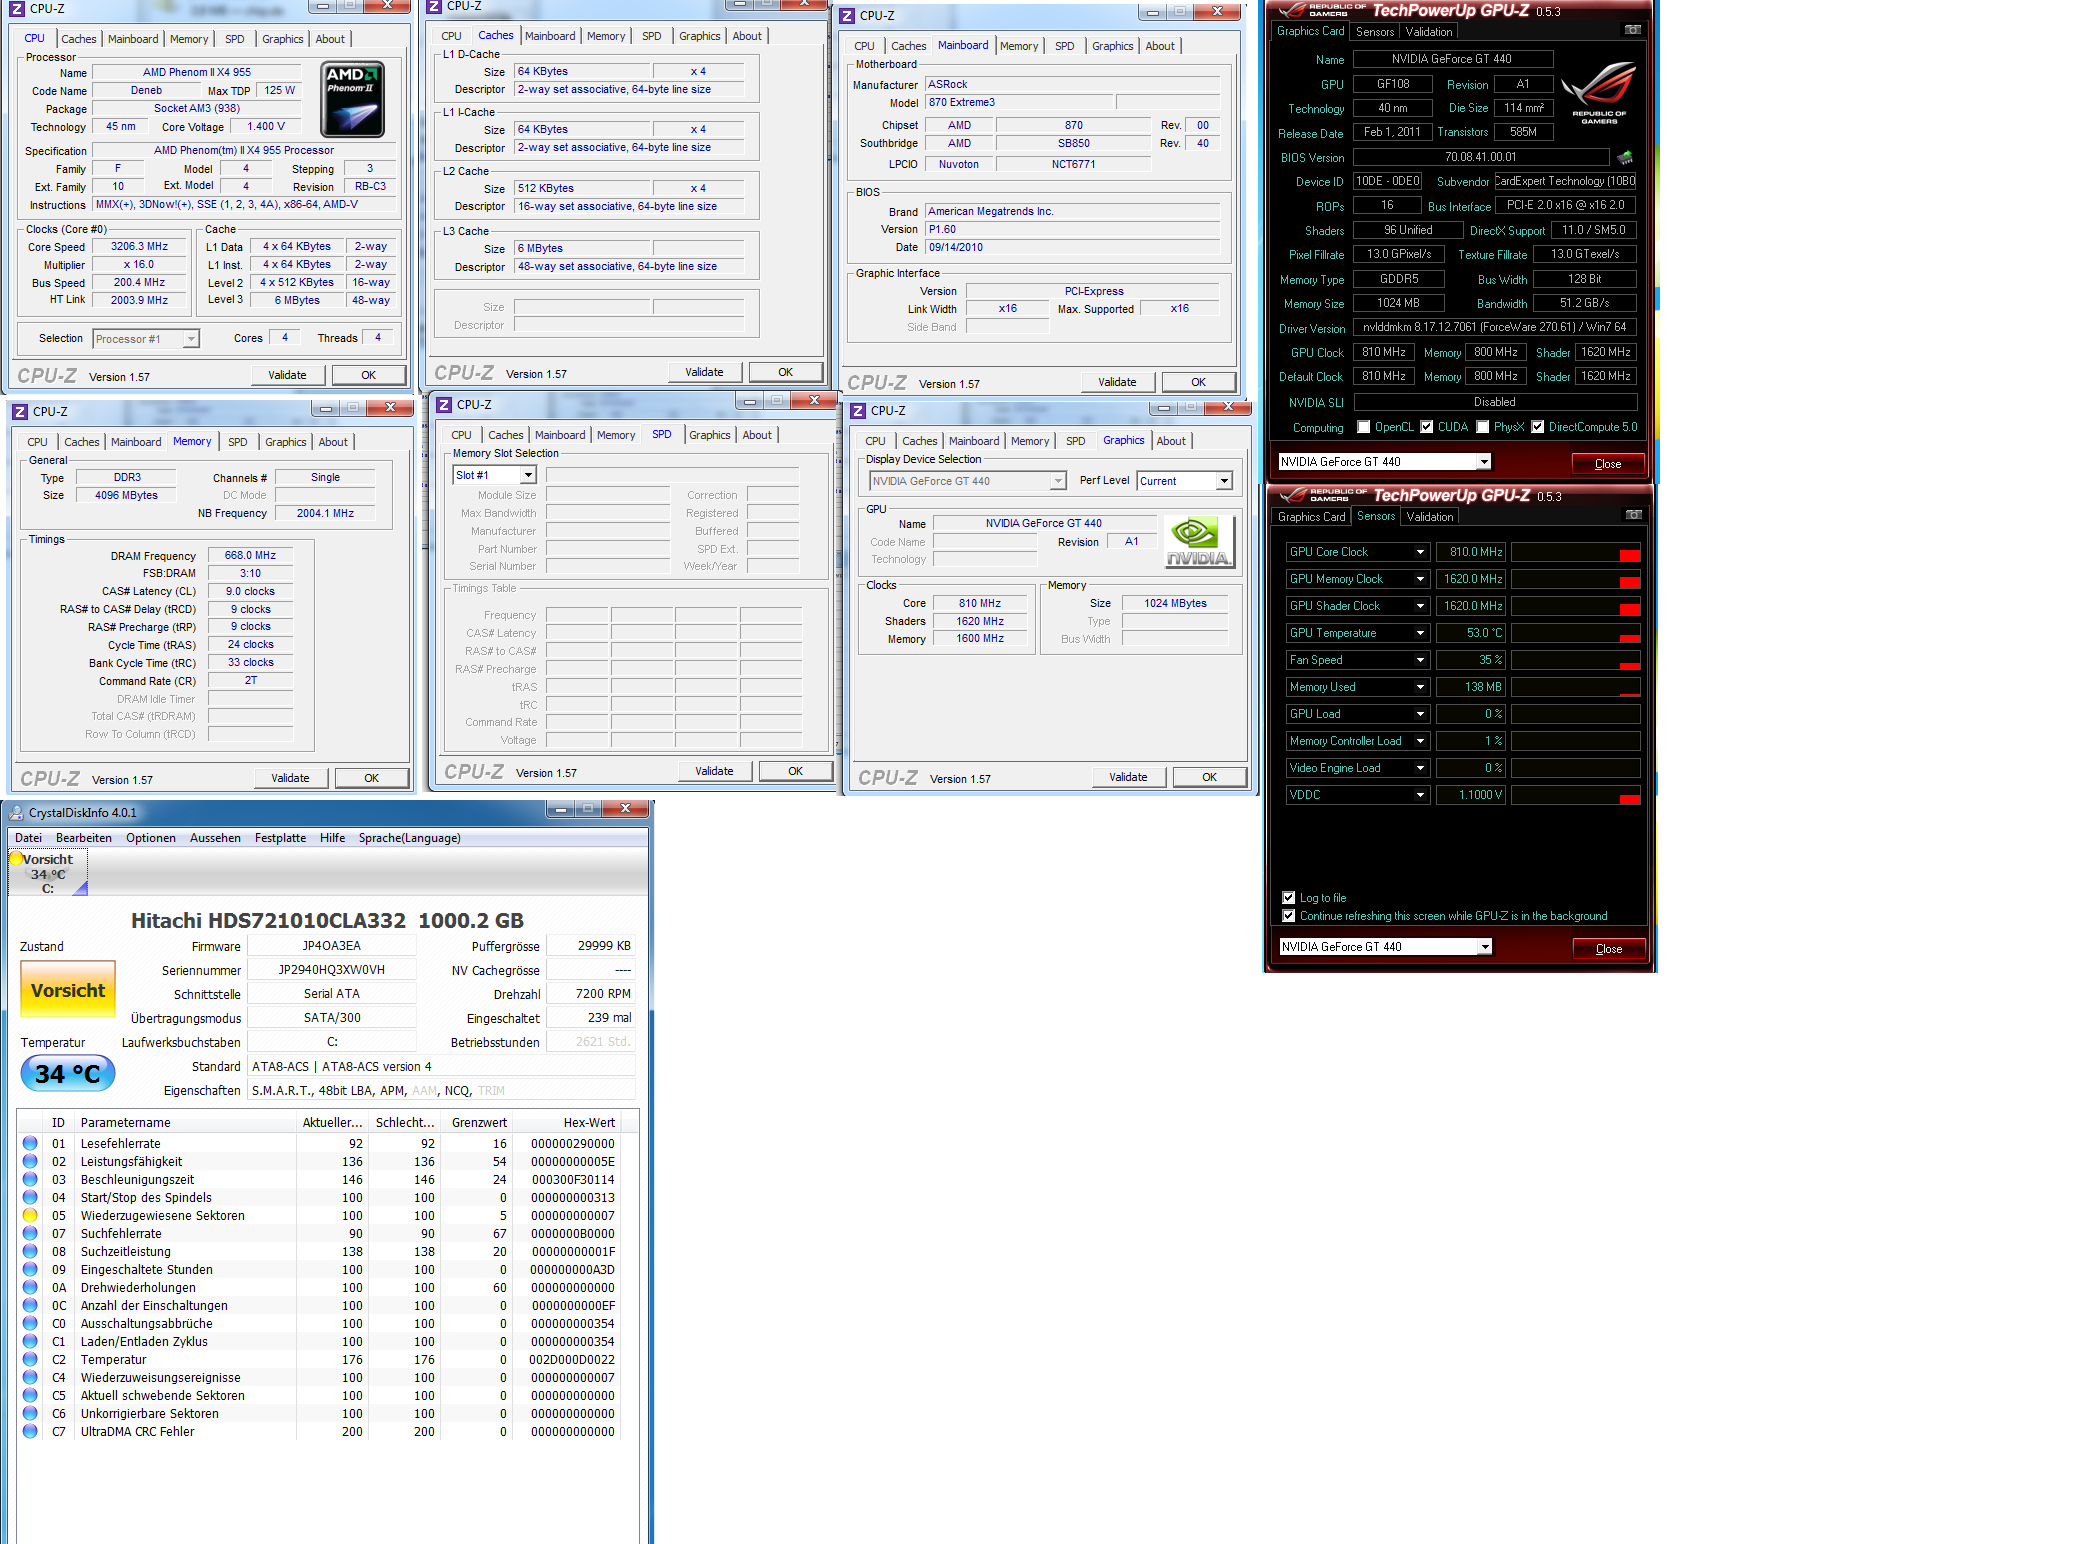Uncheck the Log to file option

[1288, 898]
